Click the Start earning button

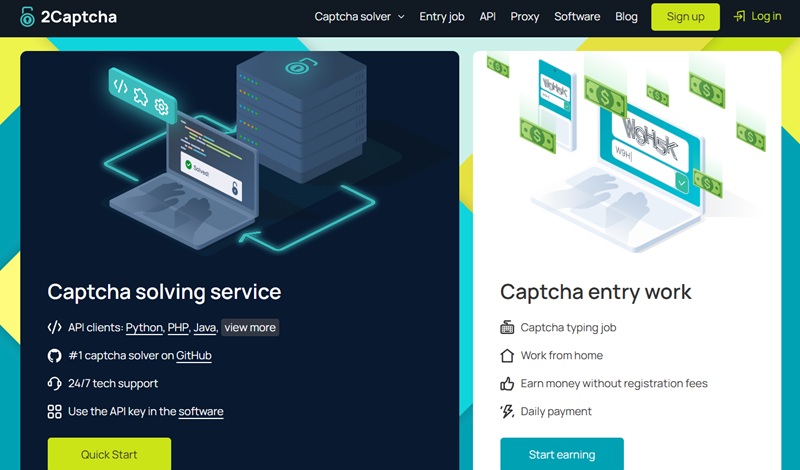coord(562,454)
